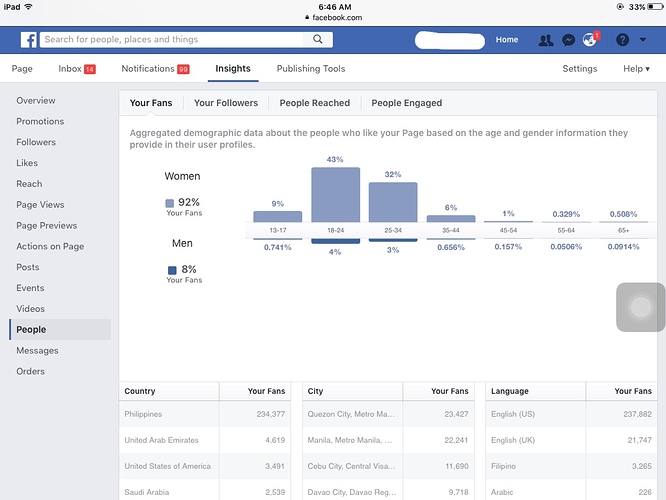
Task: Click the Filipino language row
Action: click(x=571, y=466)
